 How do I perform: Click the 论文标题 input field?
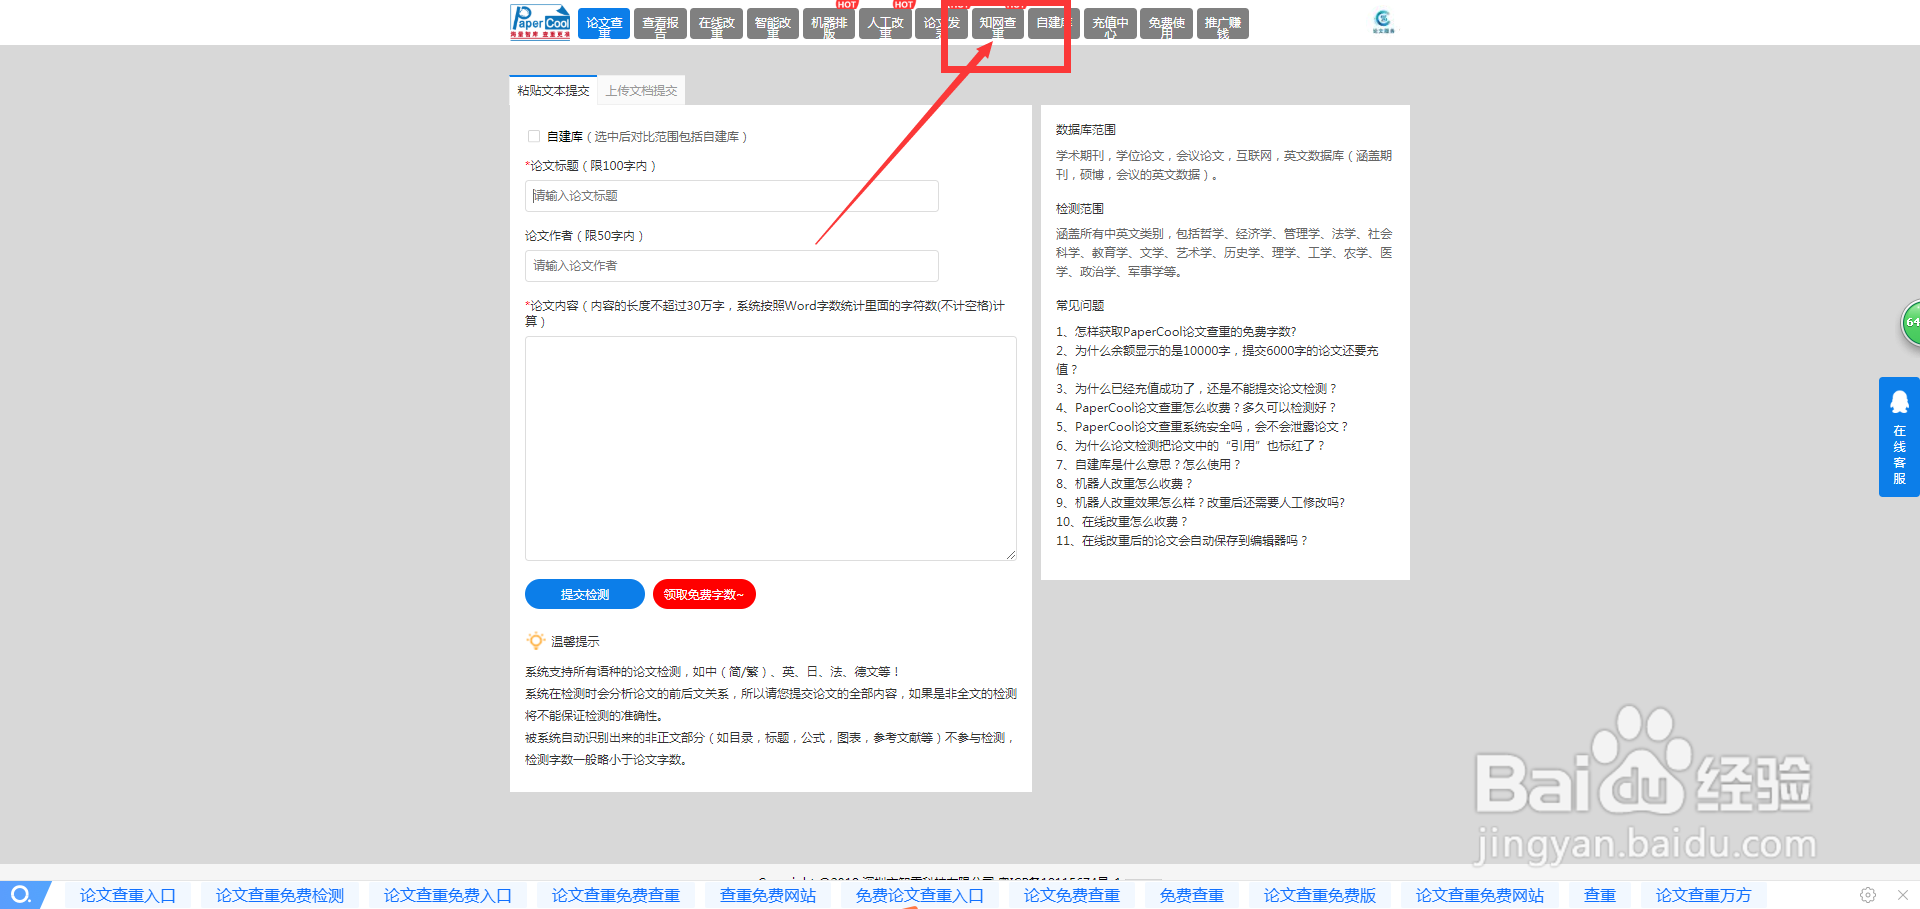click(x=731, y=196)
